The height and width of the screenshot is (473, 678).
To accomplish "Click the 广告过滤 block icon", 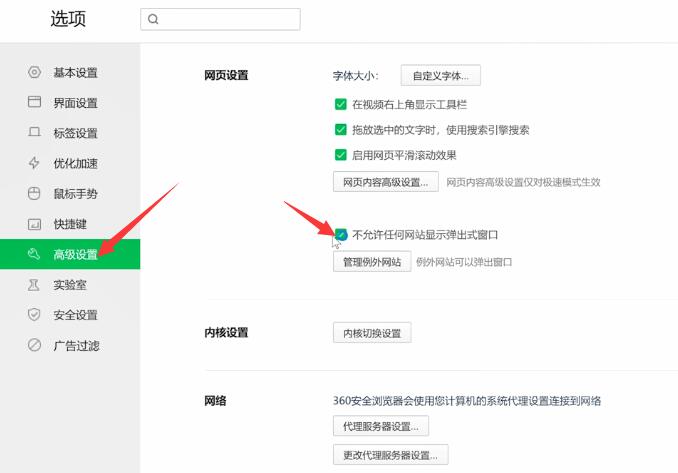I will (x=34, y=345).
